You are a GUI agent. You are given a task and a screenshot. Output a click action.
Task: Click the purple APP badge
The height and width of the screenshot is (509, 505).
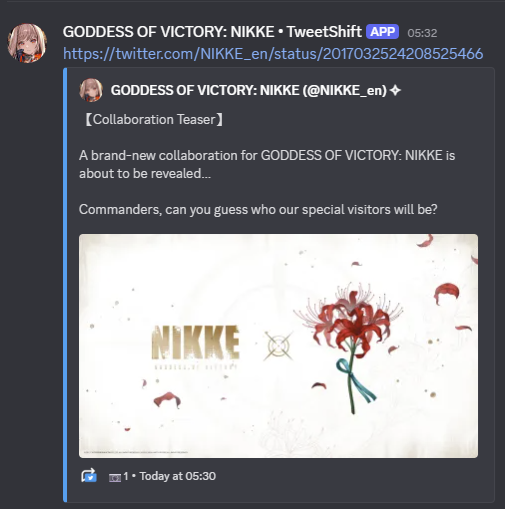(382, 32)
